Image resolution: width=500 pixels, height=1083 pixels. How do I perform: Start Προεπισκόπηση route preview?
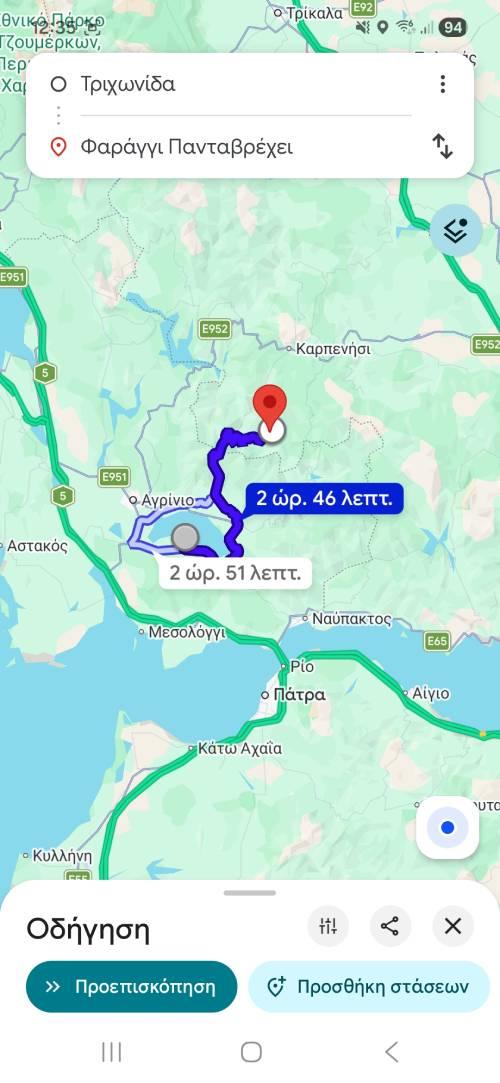click(131, 986)
